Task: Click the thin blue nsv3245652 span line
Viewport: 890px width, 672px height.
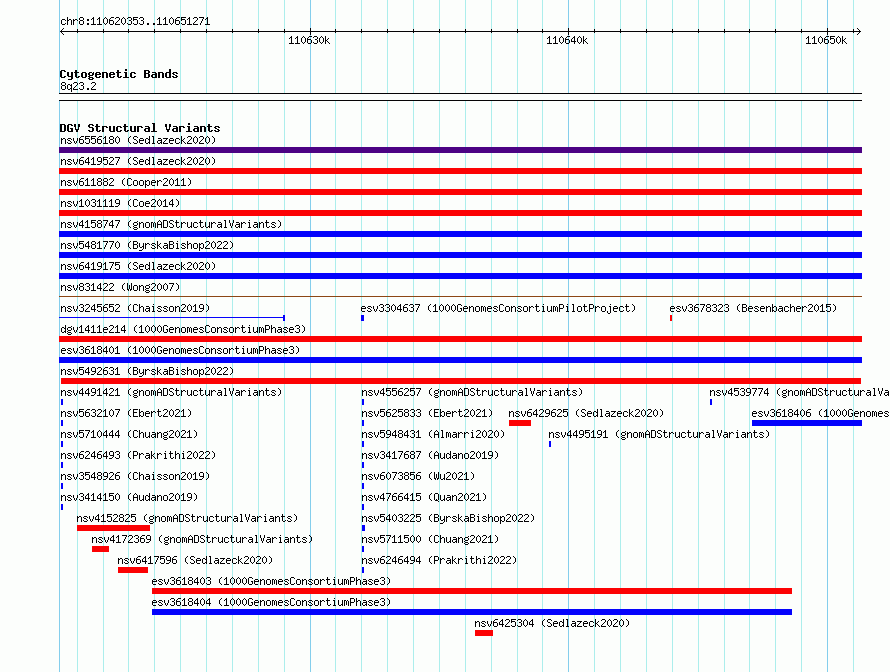Action: [x=172, y=318]
